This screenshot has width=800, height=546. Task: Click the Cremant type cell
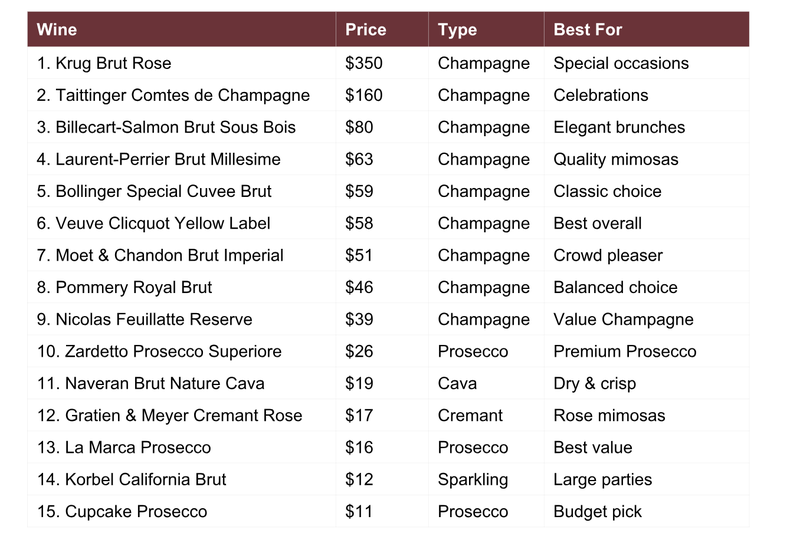click(470, 415)
